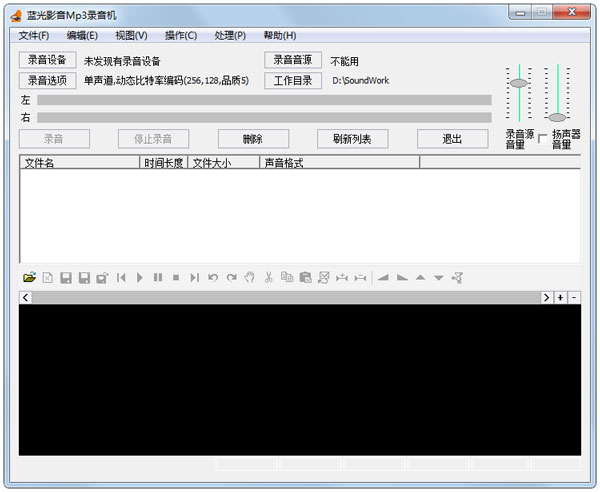Image resolution: width=600 pixels, height=492 pixels.
Task: Minimize the 蓝光影音Mp3录音机 window
Action: point(520,12)
